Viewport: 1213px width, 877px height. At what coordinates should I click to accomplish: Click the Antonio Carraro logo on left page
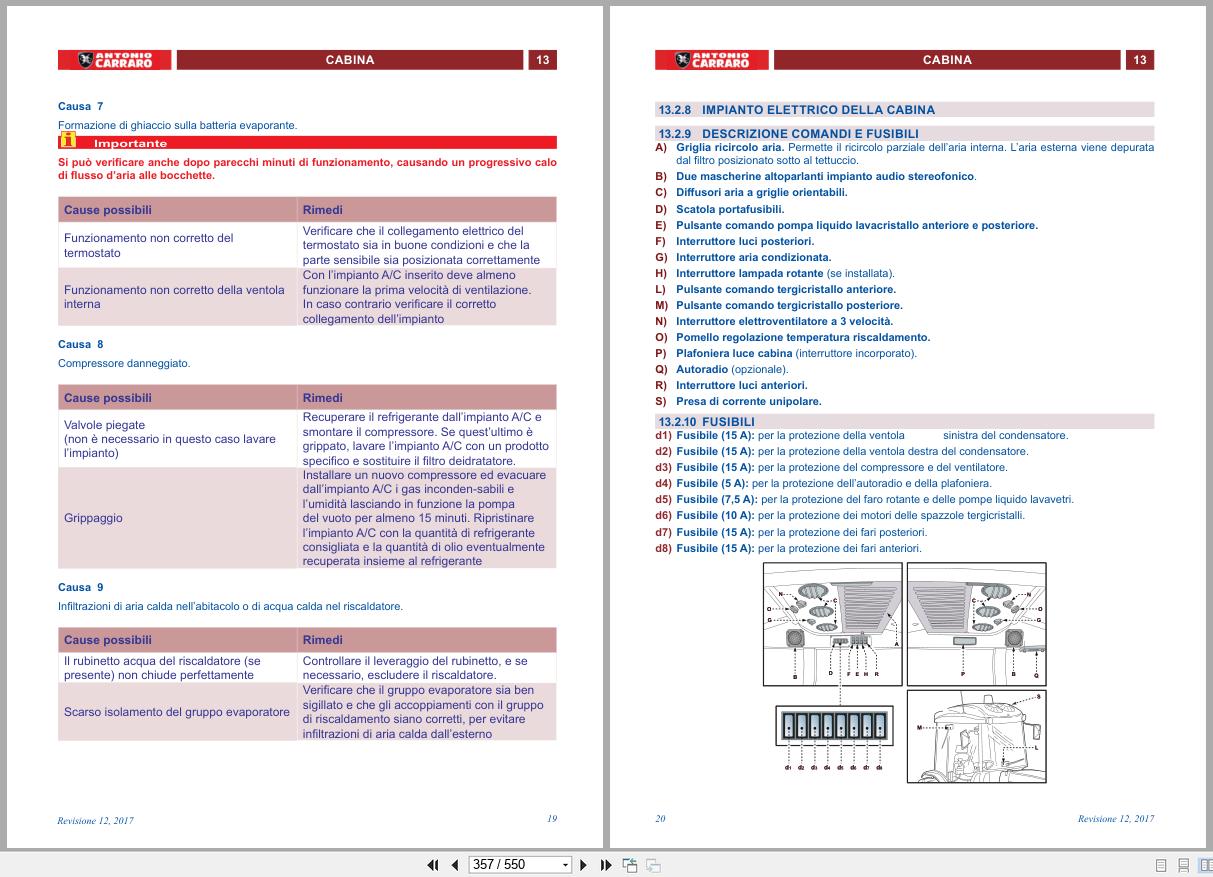pyautogui.click(x=114, y=60)
